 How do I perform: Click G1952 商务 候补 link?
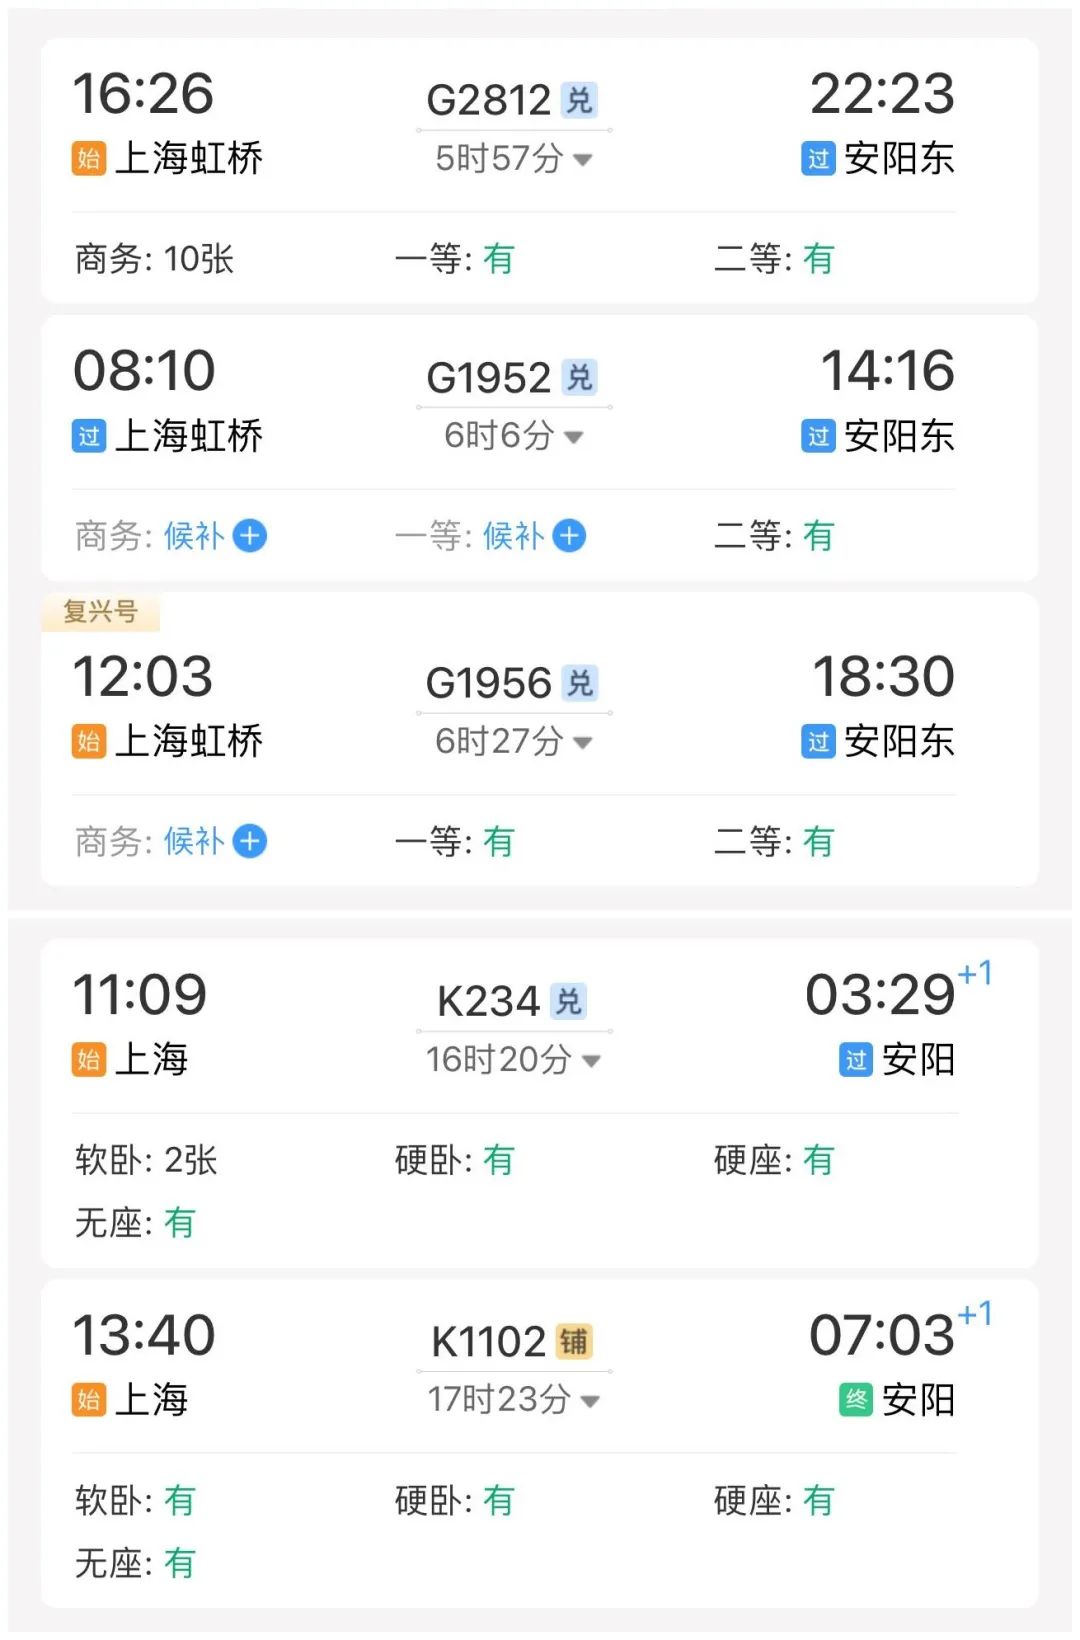tap(193, 536)
